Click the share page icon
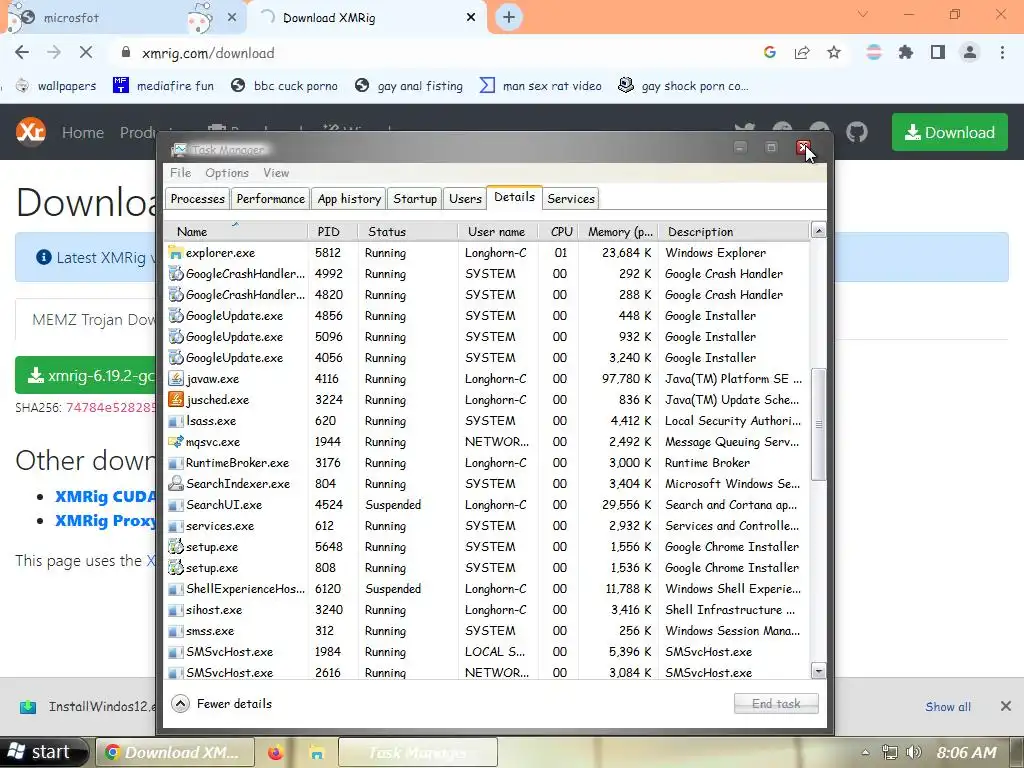Viewport: 1024px width, 768px height. [x=802, y=52]
